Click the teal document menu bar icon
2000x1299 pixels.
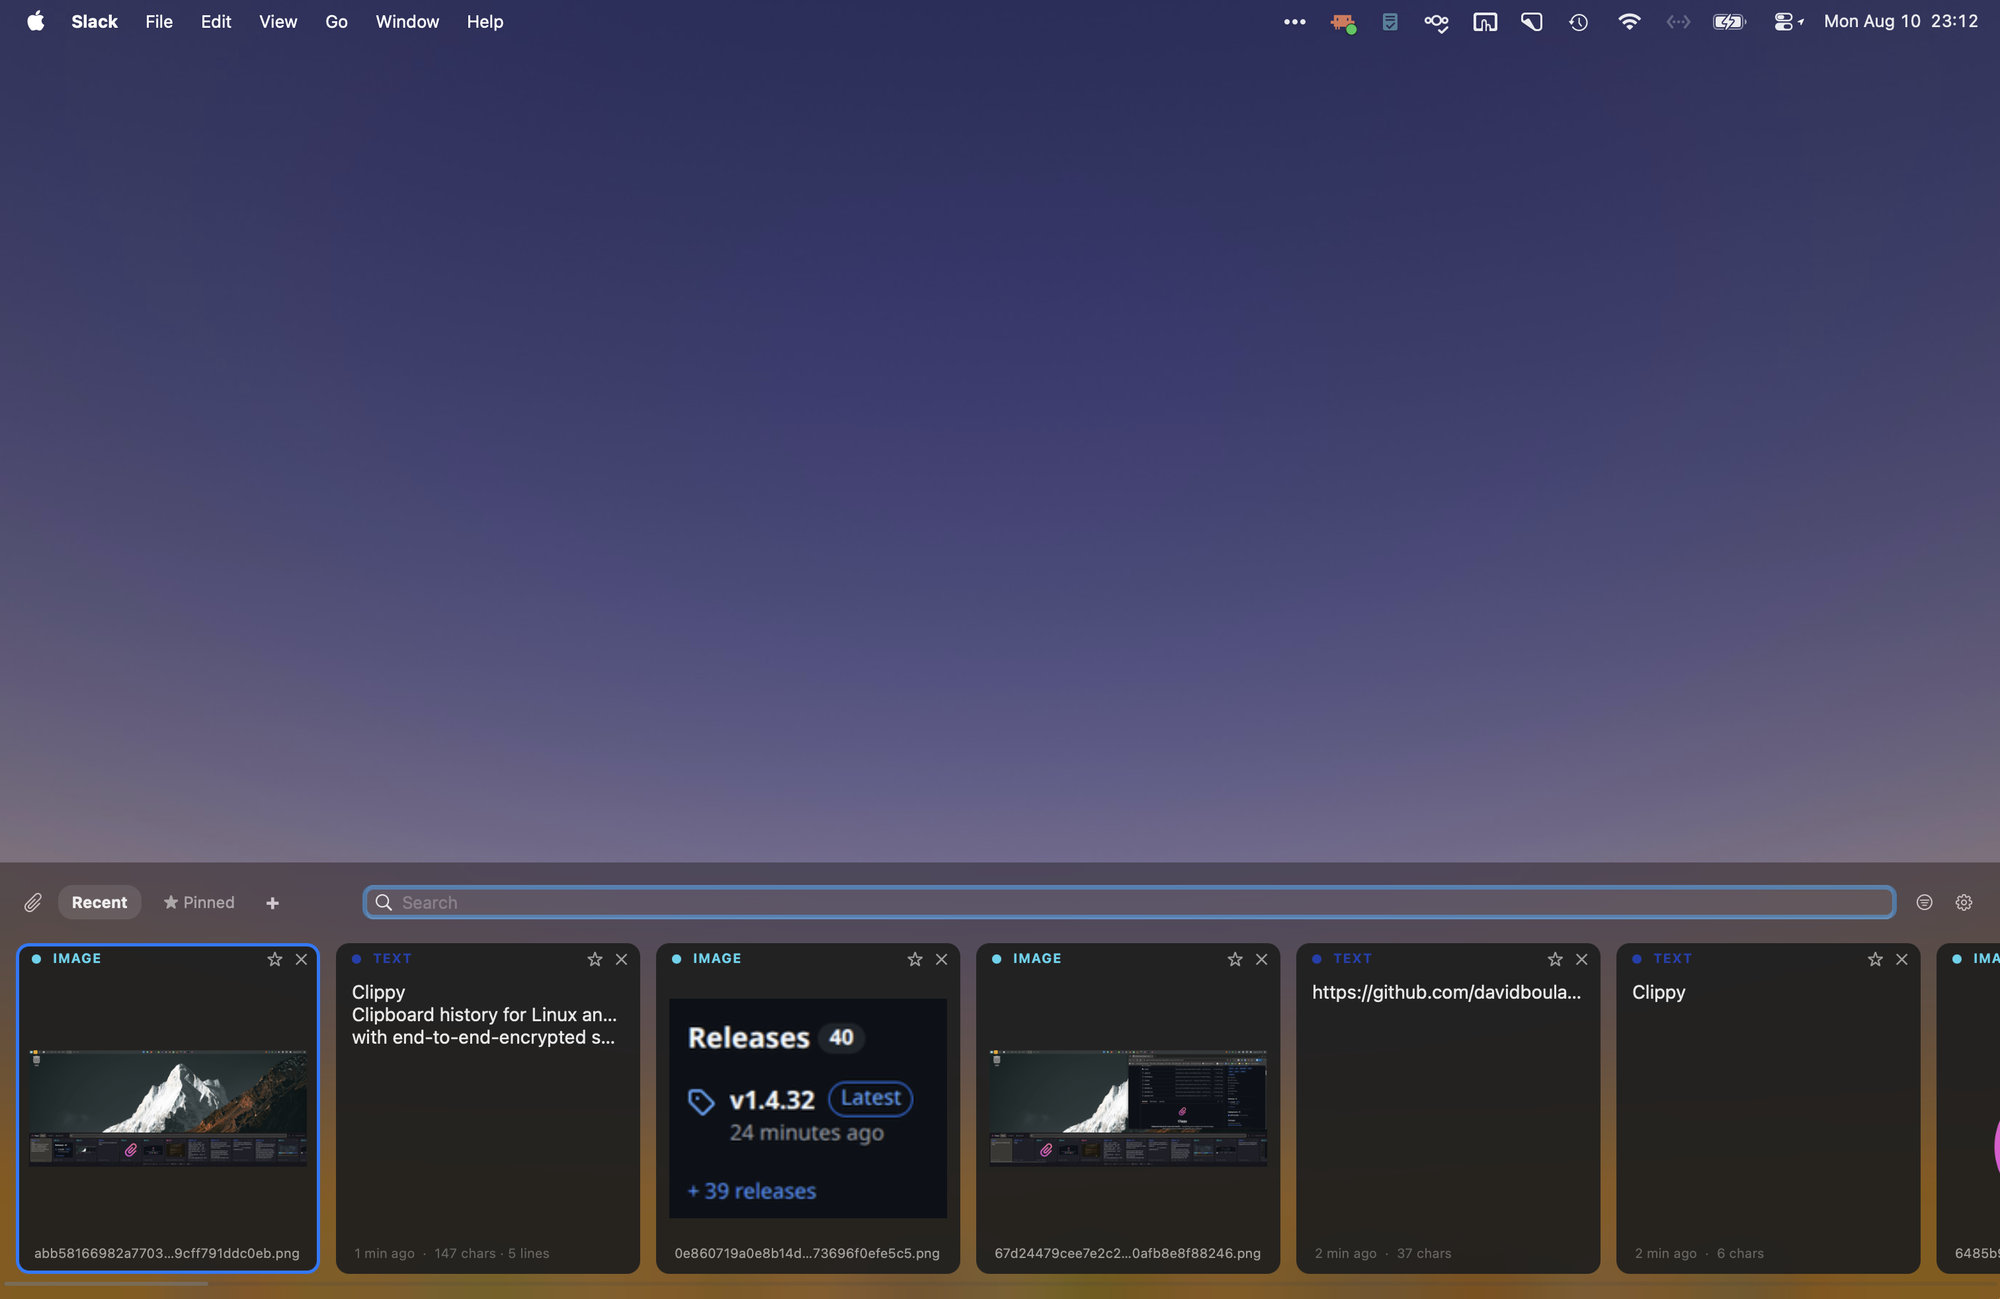click(1390, 22)
